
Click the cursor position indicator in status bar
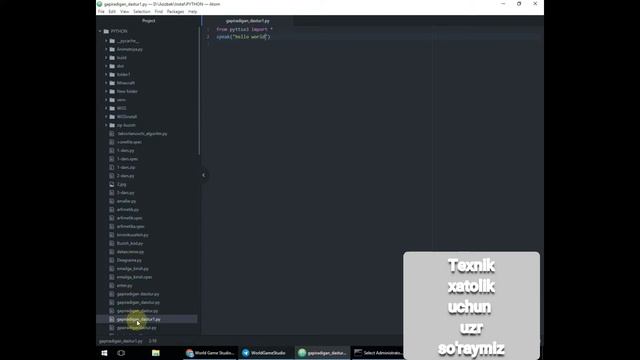[153, 341]
